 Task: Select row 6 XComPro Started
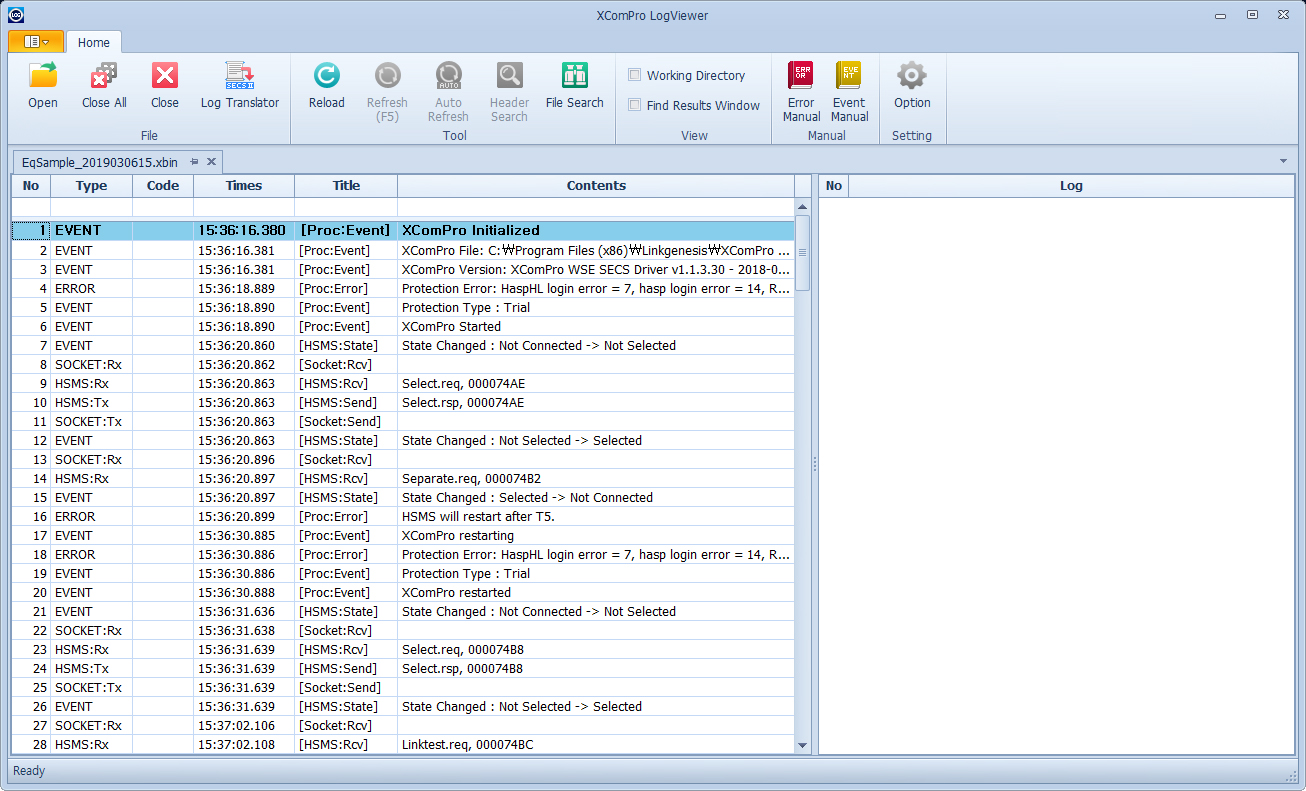[x=403, y=326]
